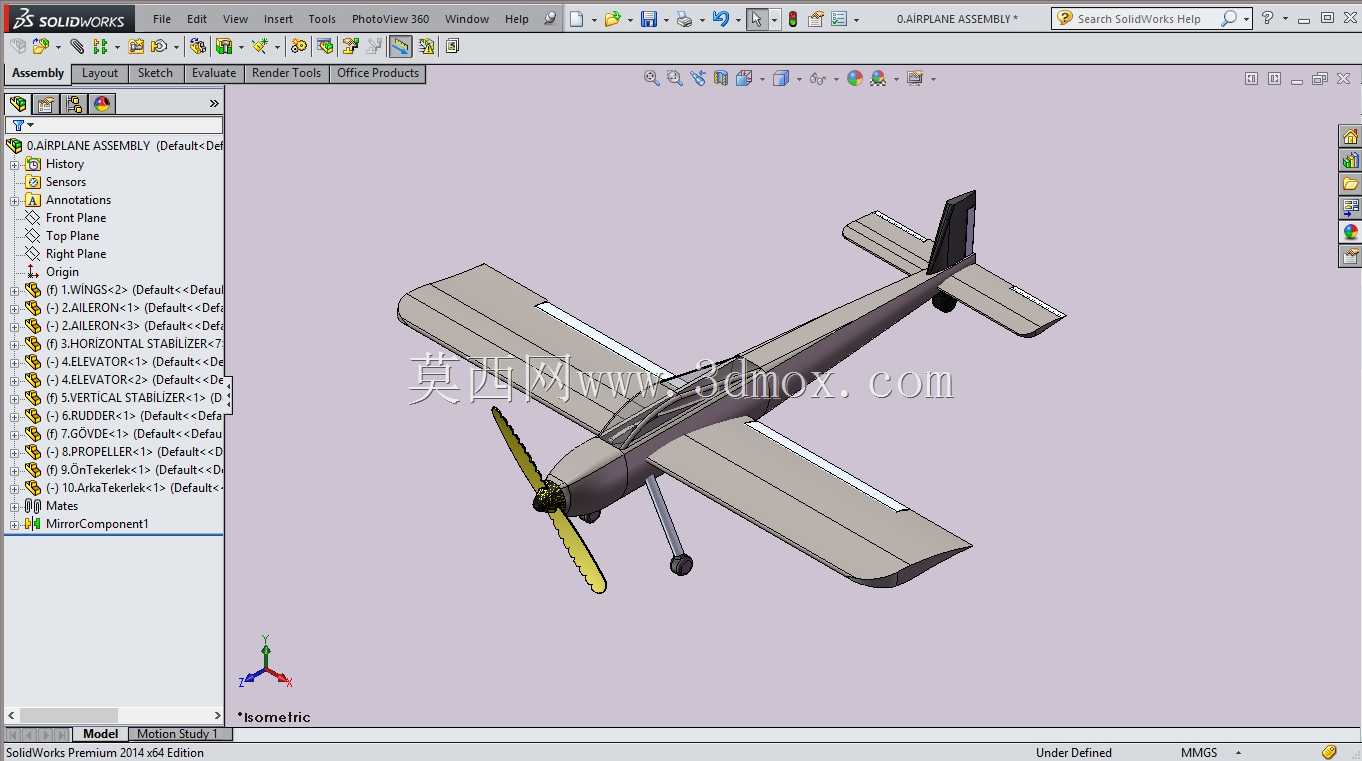Click the Exploded View icon
This screenshot has width=1362, height=761.
click(350, 46)
